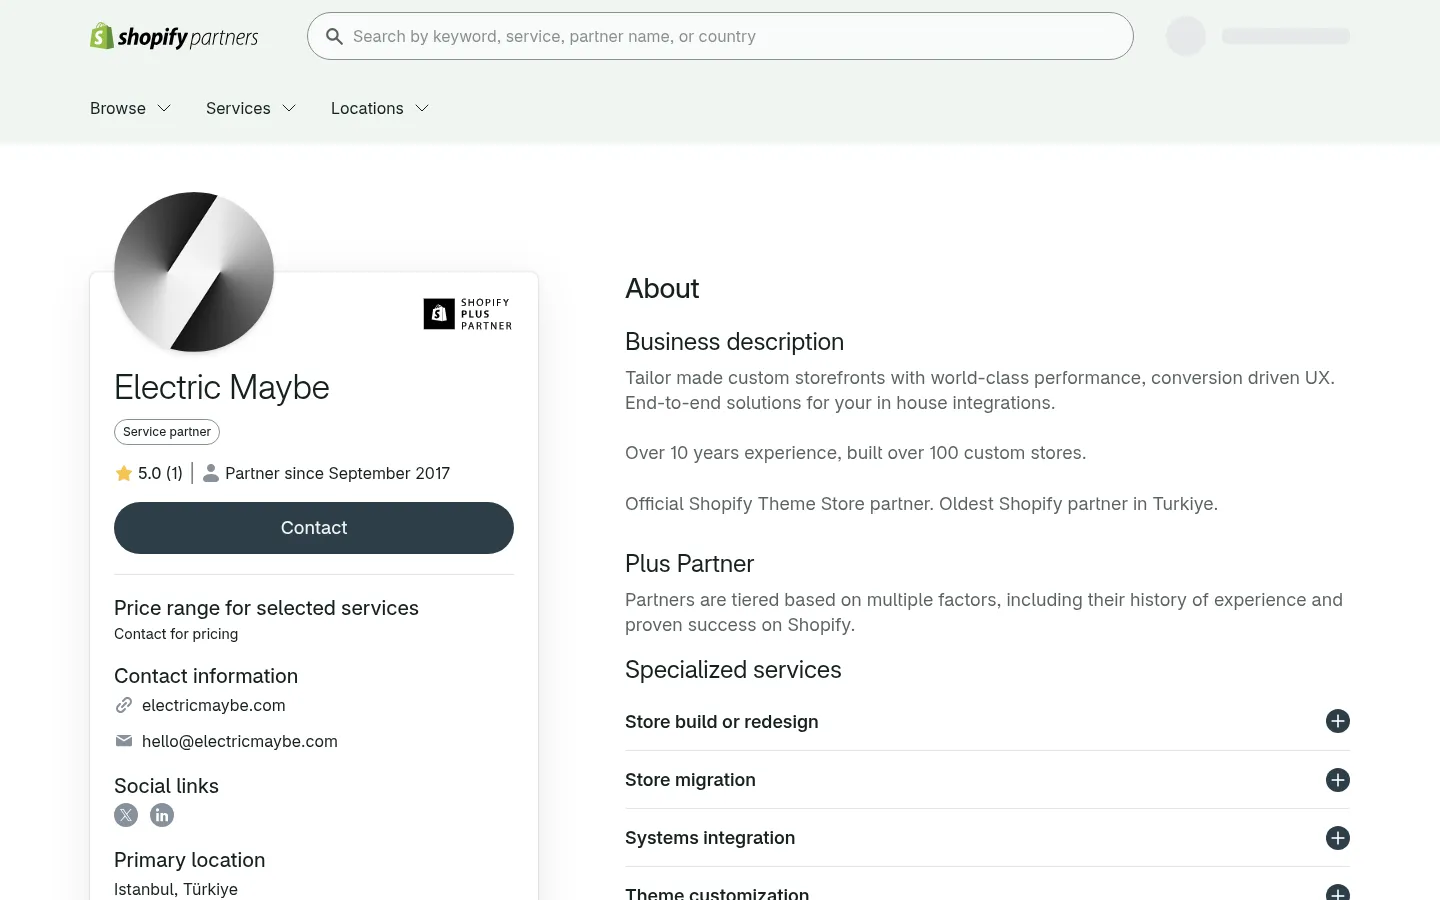Expand Store build or redesign section

click(x=987, y=722)
